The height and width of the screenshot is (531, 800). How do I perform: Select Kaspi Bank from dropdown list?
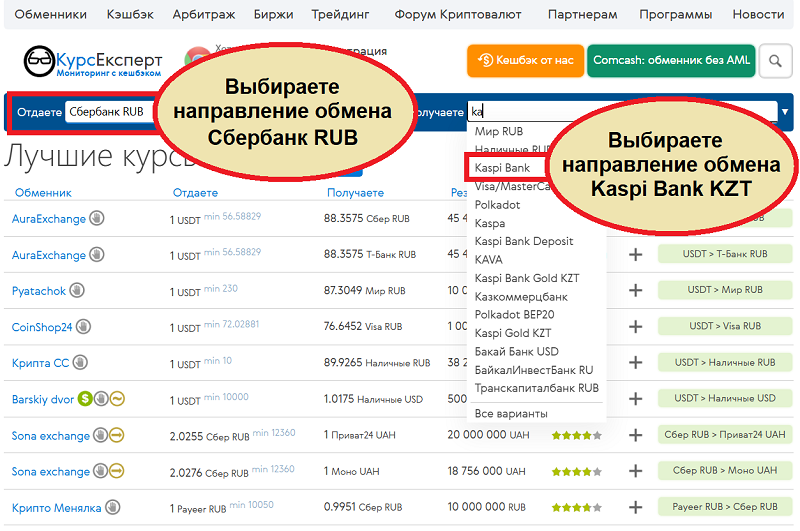(x=502, y=168)
